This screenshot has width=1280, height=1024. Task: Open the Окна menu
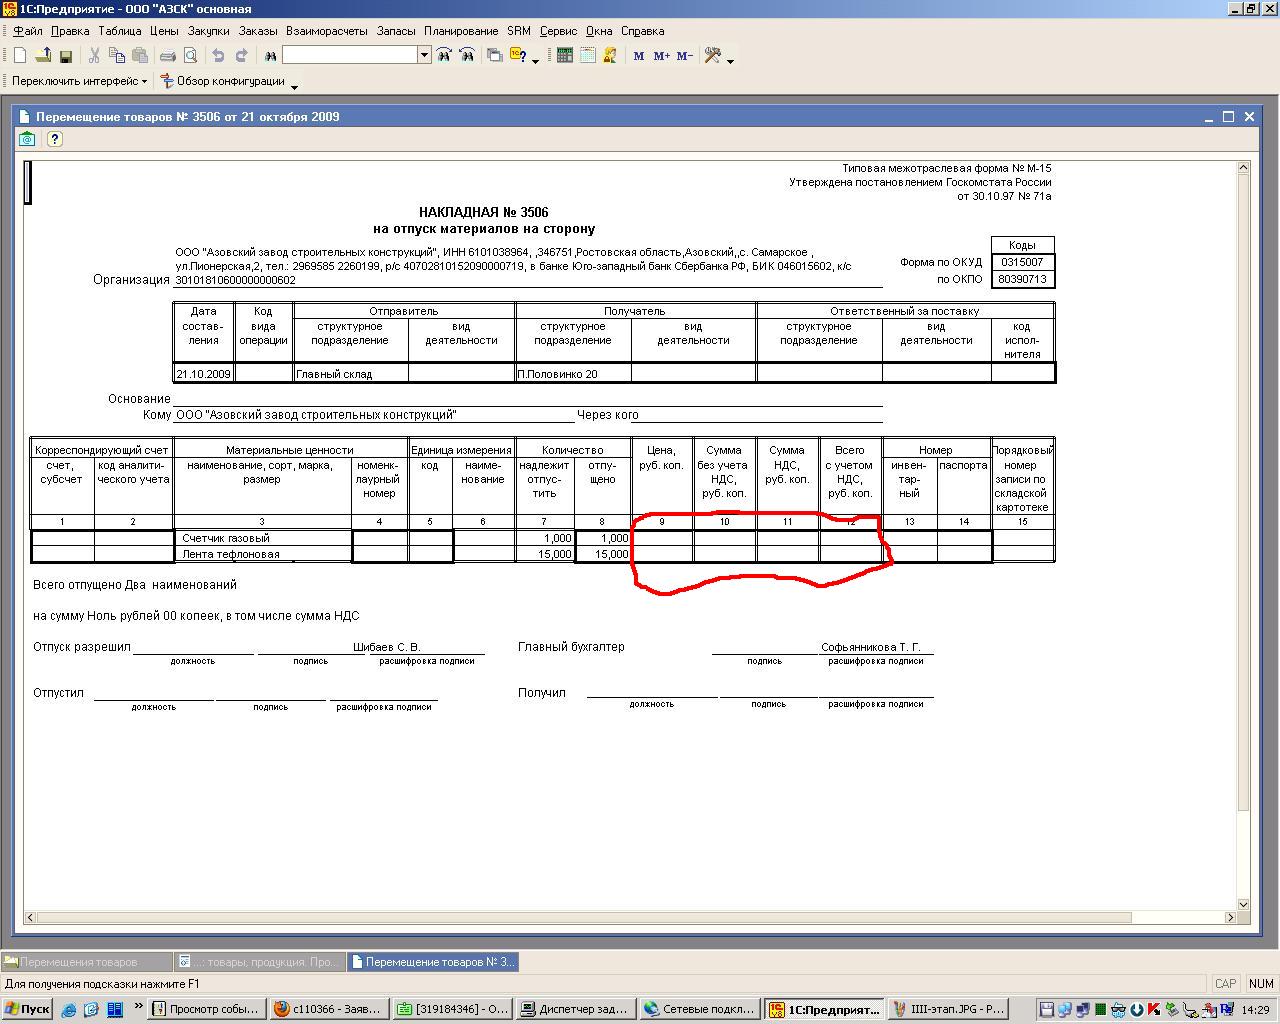[x=599, y=31]
